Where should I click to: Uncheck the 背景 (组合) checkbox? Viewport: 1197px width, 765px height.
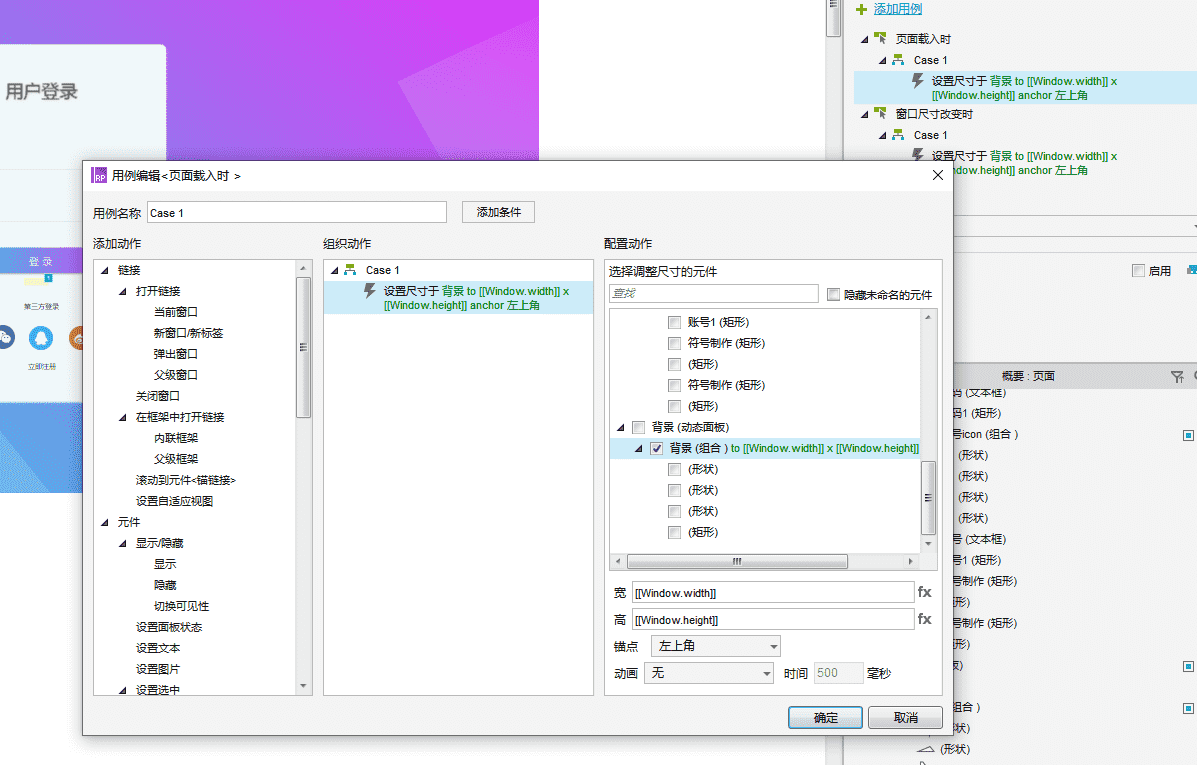[657, 448]
